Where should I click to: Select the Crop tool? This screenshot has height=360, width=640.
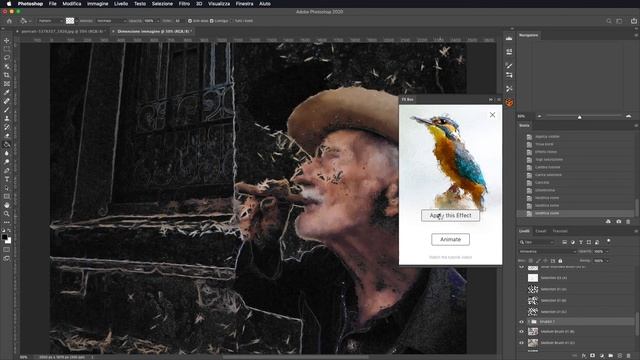tap(7, 75)
